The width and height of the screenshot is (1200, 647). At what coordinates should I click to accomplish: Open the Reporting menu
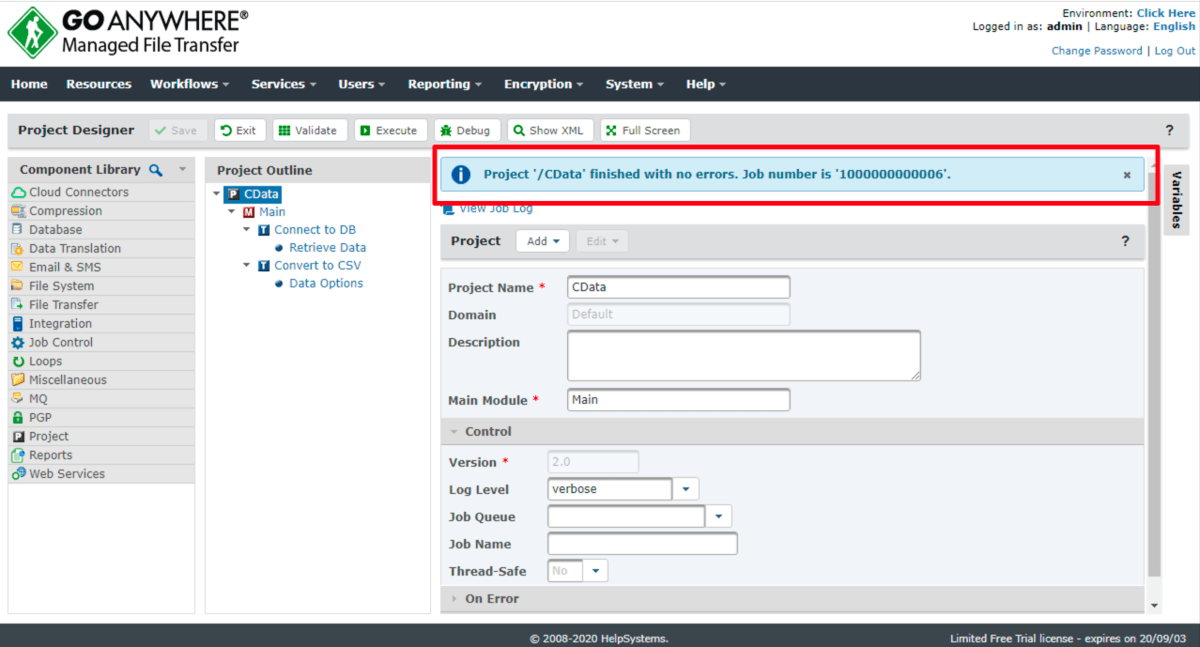point(445,84)
